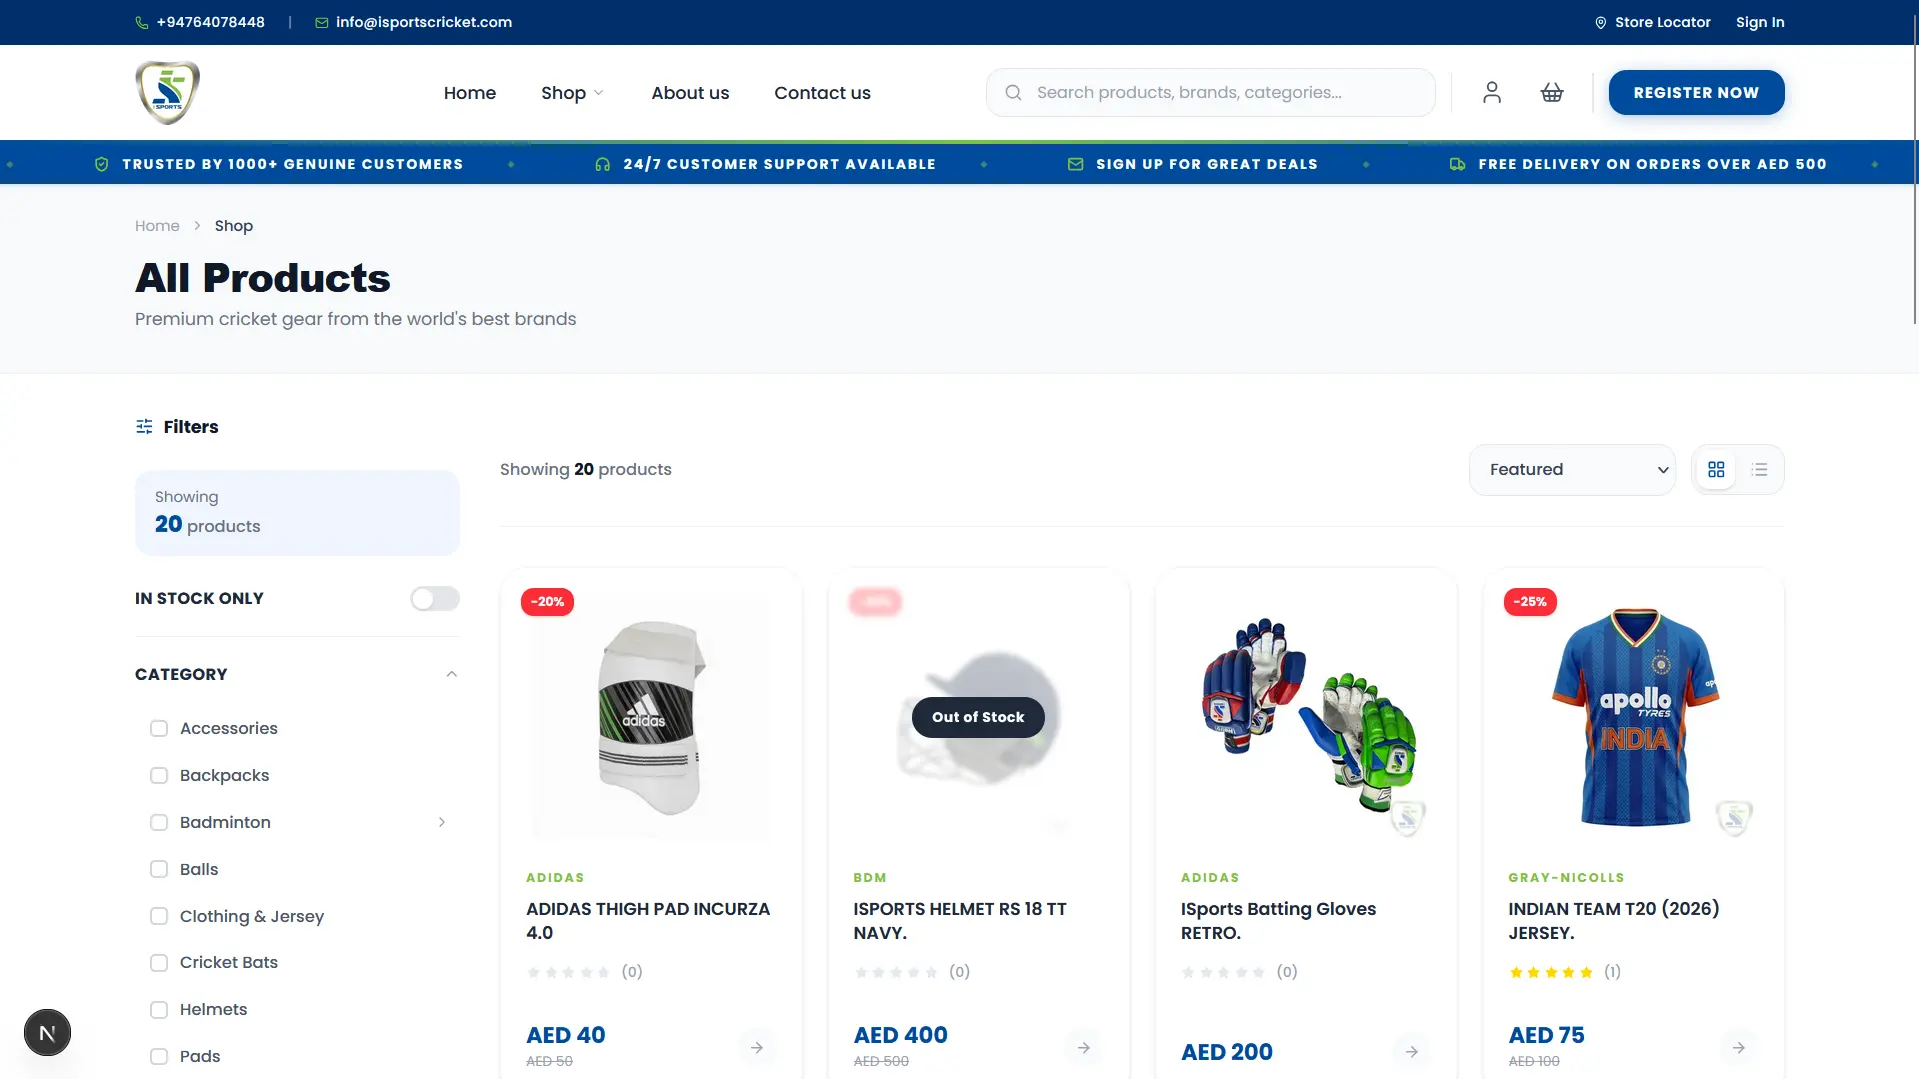
Task: Click the sign-up deals envelope icon
Action: [1075, 164]
